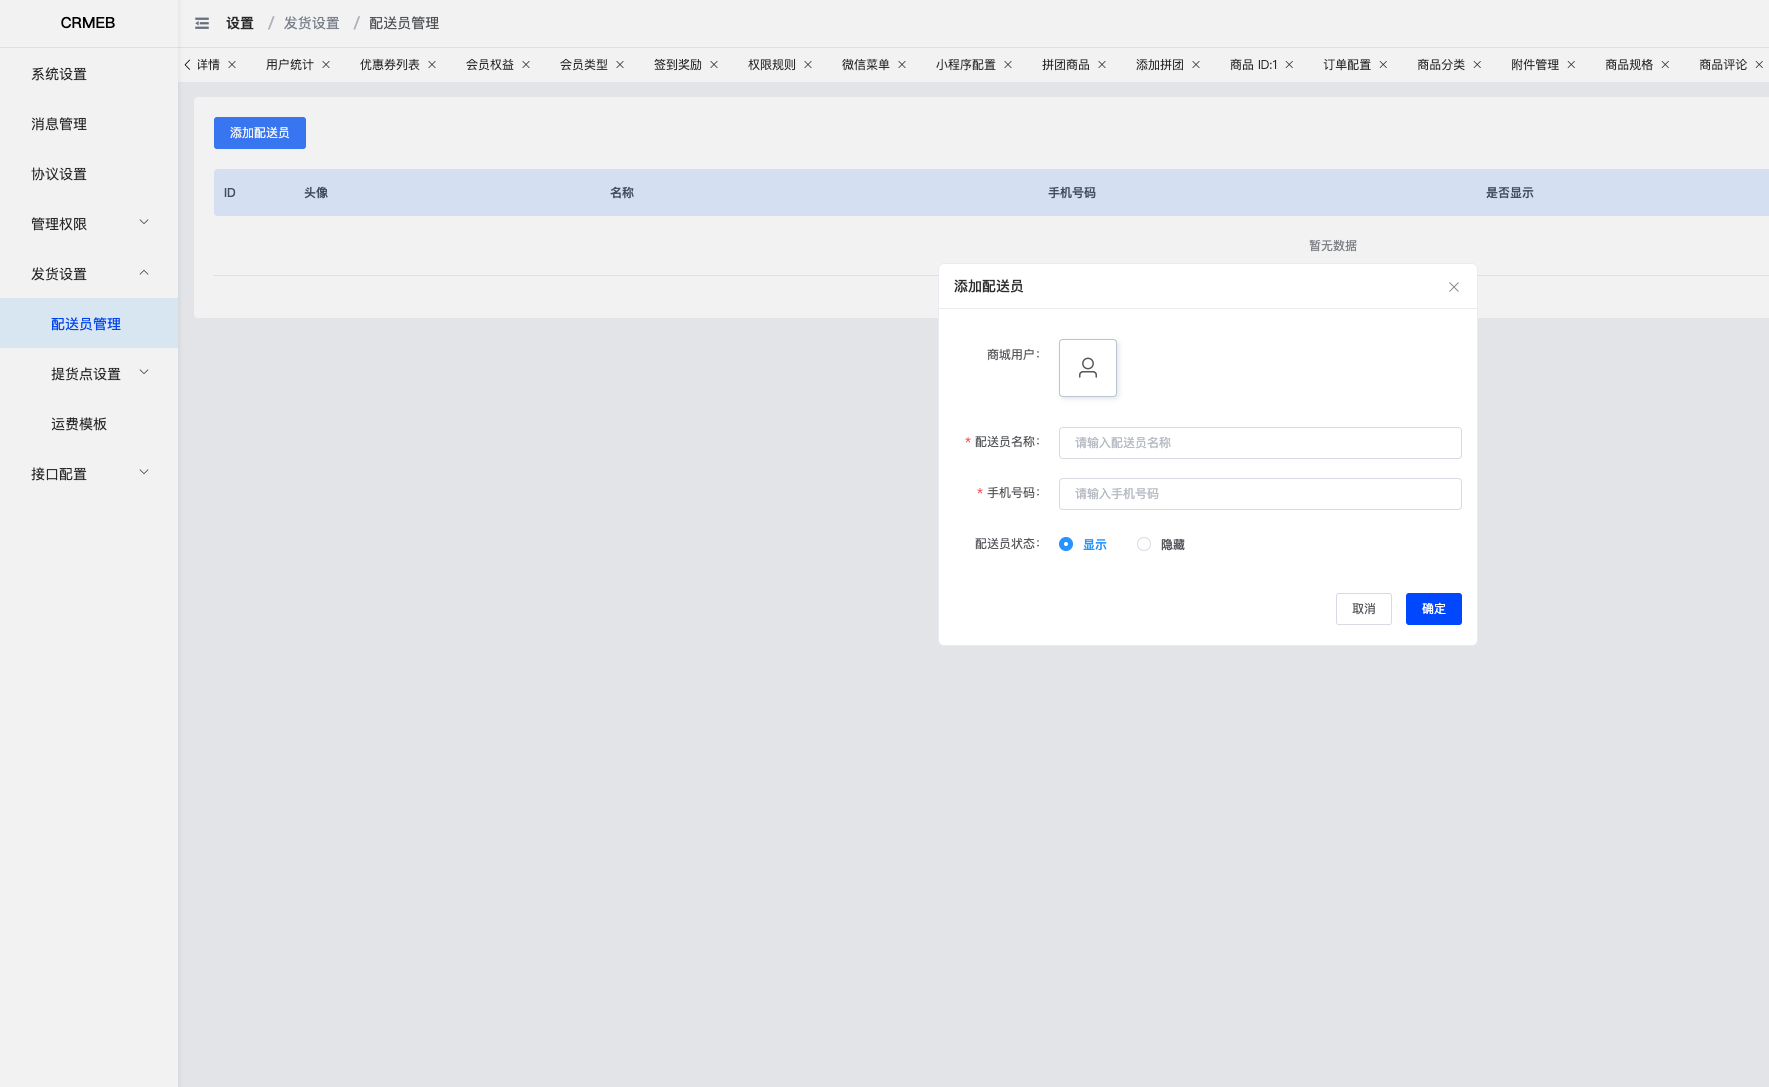Focus the 手机号码 input field
The height and width of the screenshot is (1087, 1769).
point(1260,494)
